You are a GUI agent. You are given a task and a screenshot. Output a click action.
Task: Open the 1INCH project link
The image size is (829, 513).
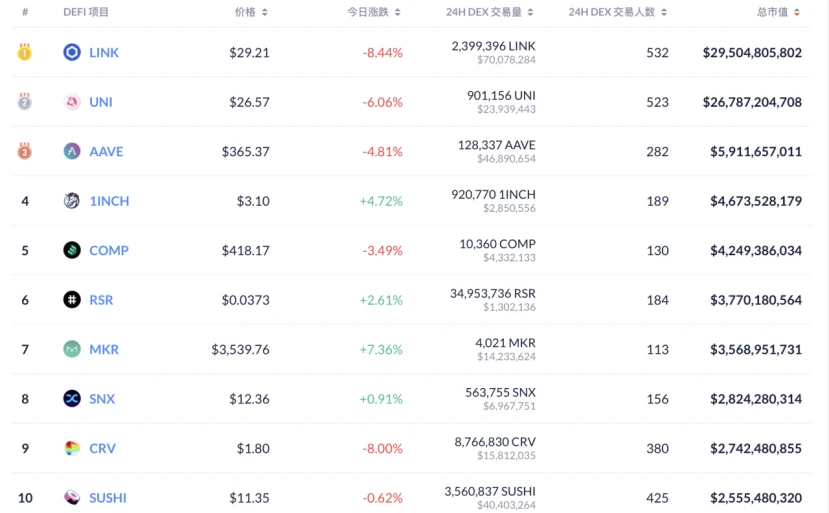[x=109, y=201]
